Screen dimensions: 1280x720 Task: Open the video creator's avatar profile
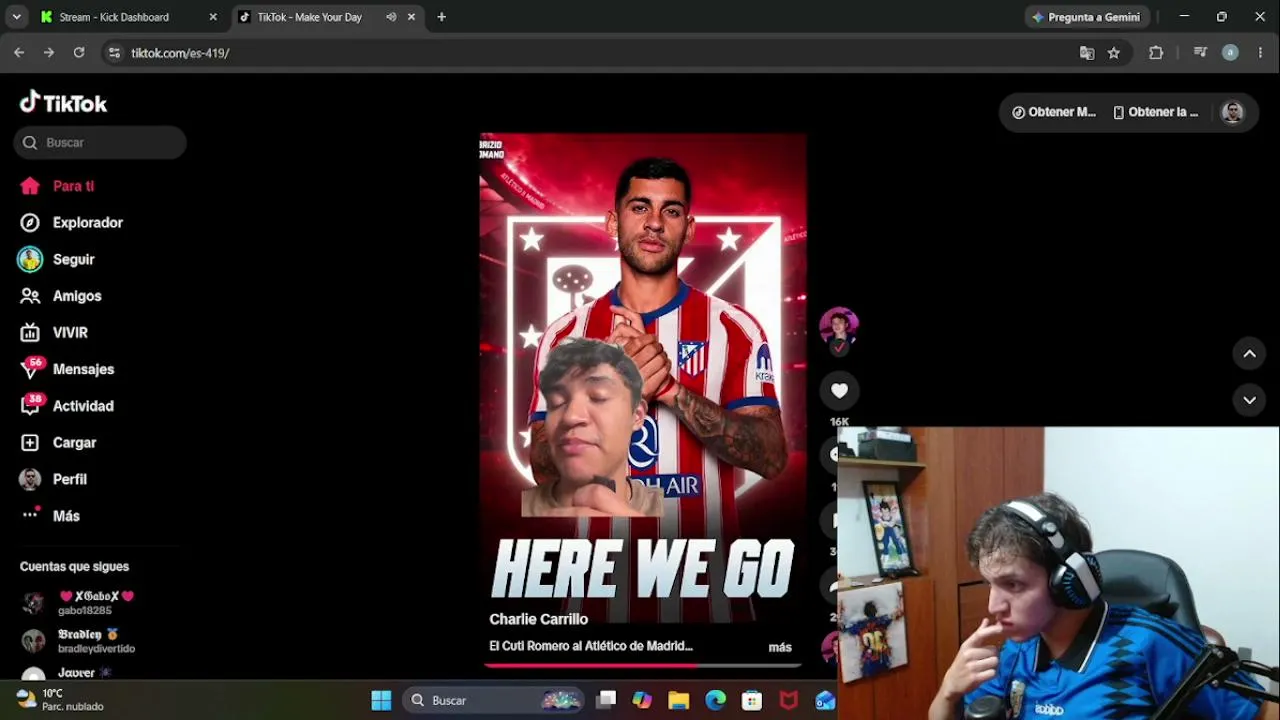click(x=839, y=327)
